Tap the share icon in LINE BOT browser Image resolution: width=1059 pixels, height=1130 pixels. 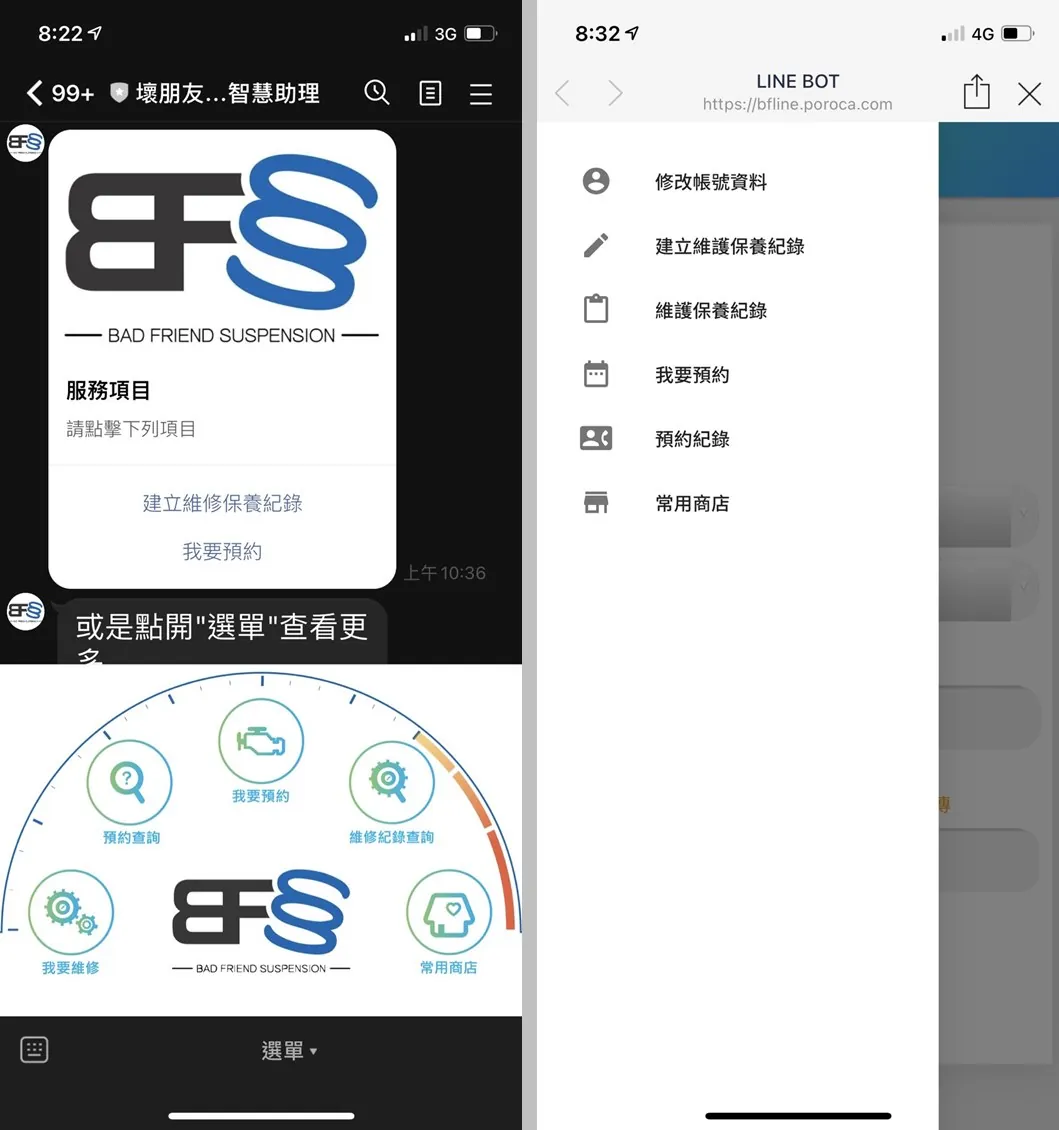(976, 93)
